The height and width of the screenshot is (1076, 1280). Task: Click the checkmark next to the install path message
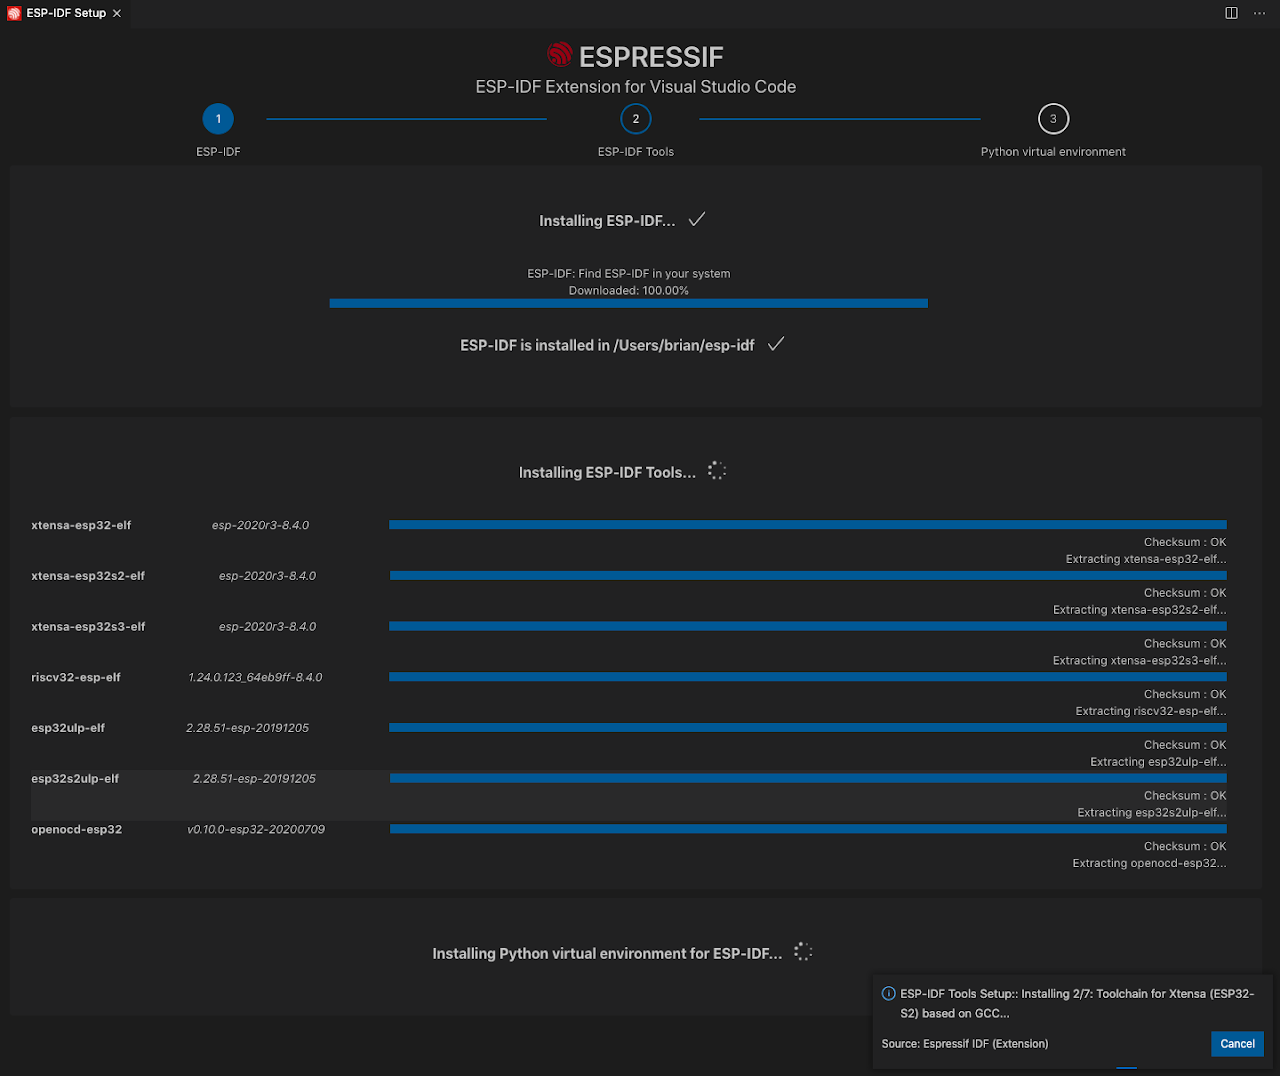[776, 343]
